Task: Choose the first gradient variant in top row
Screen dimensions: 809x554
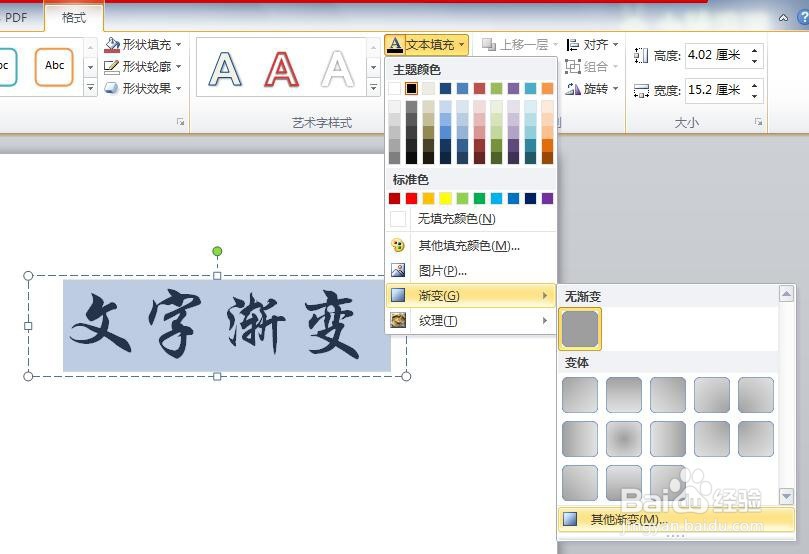Action: point(580,395)
